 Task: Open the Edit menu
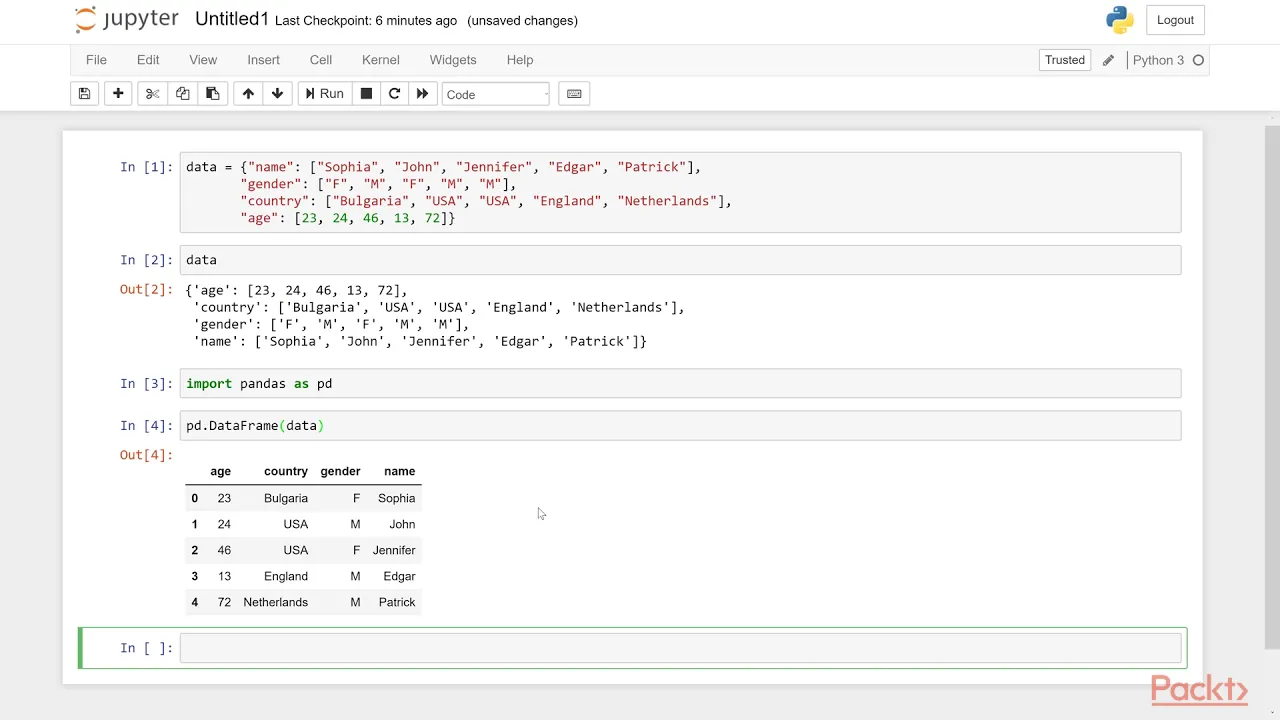coord(148,60)
